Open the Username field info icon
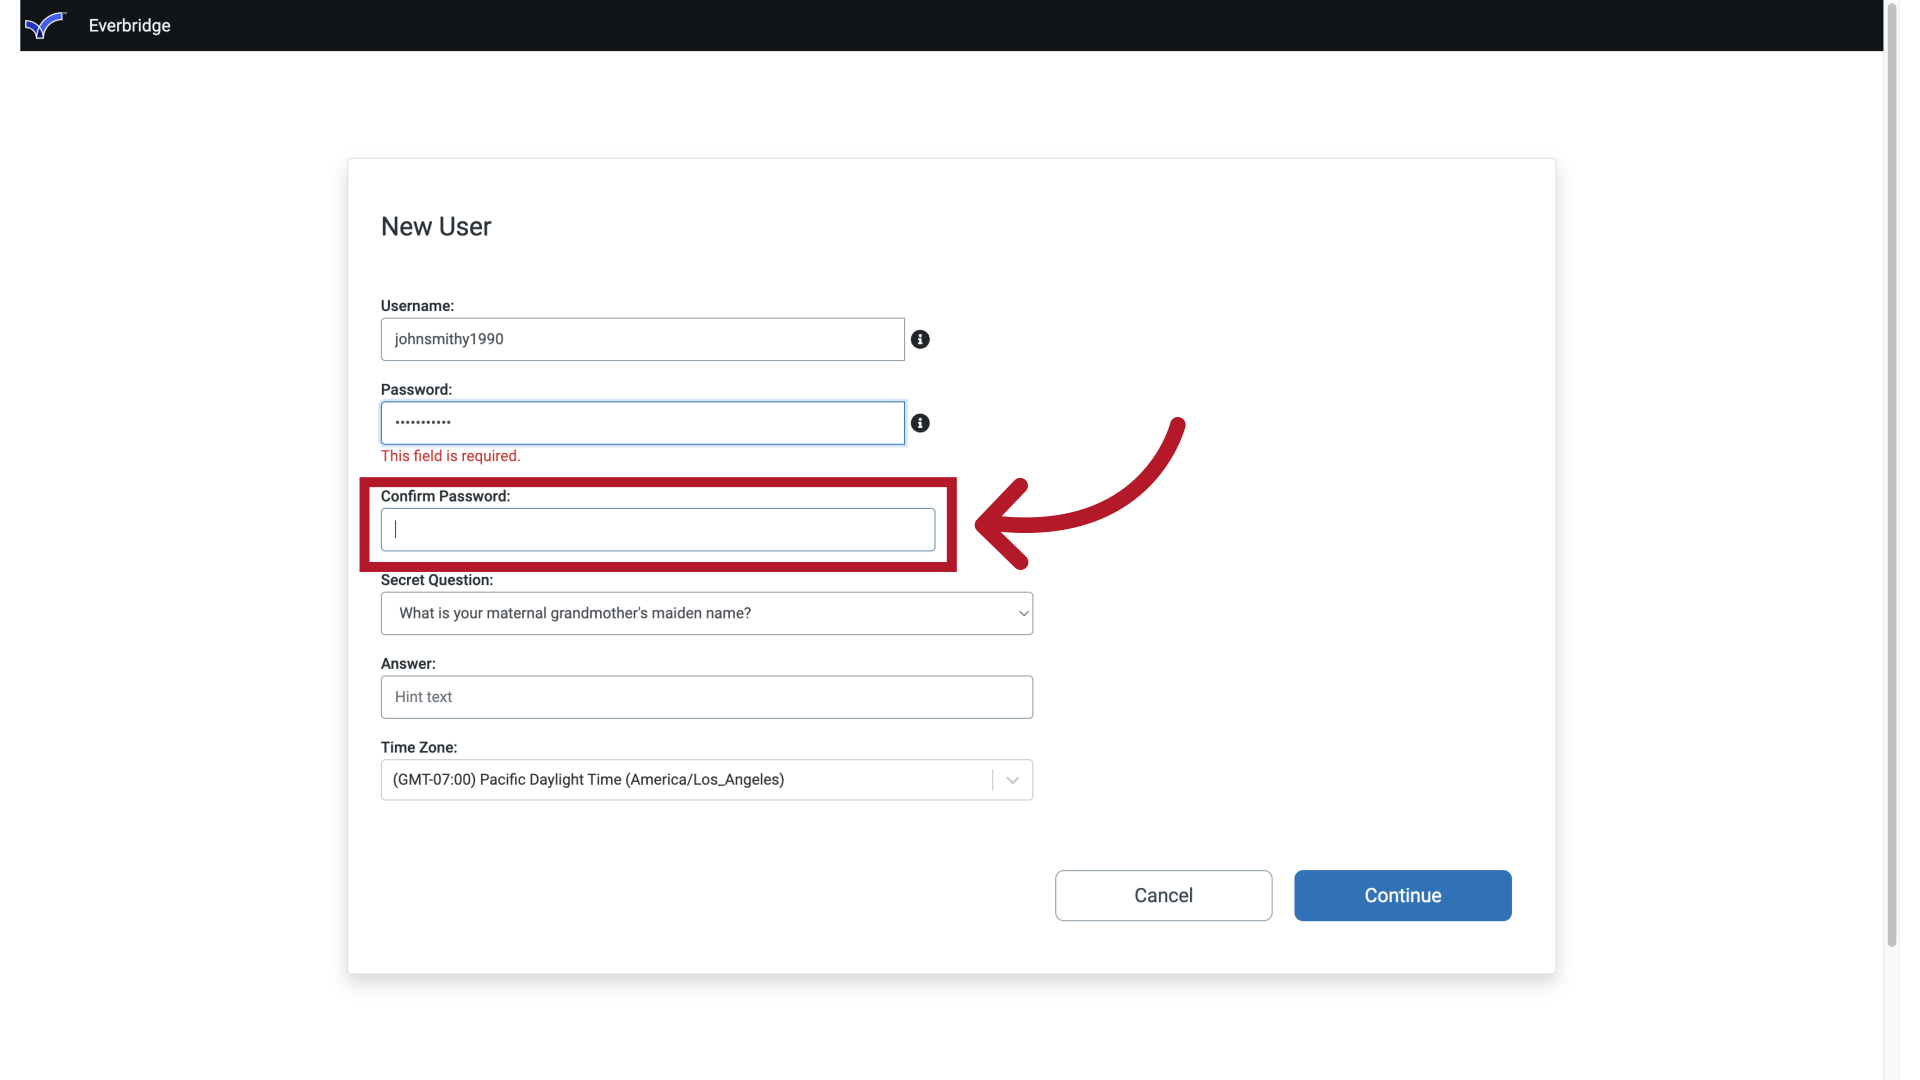This screenshot has width=1920, height=1080. tap(920, 339)
